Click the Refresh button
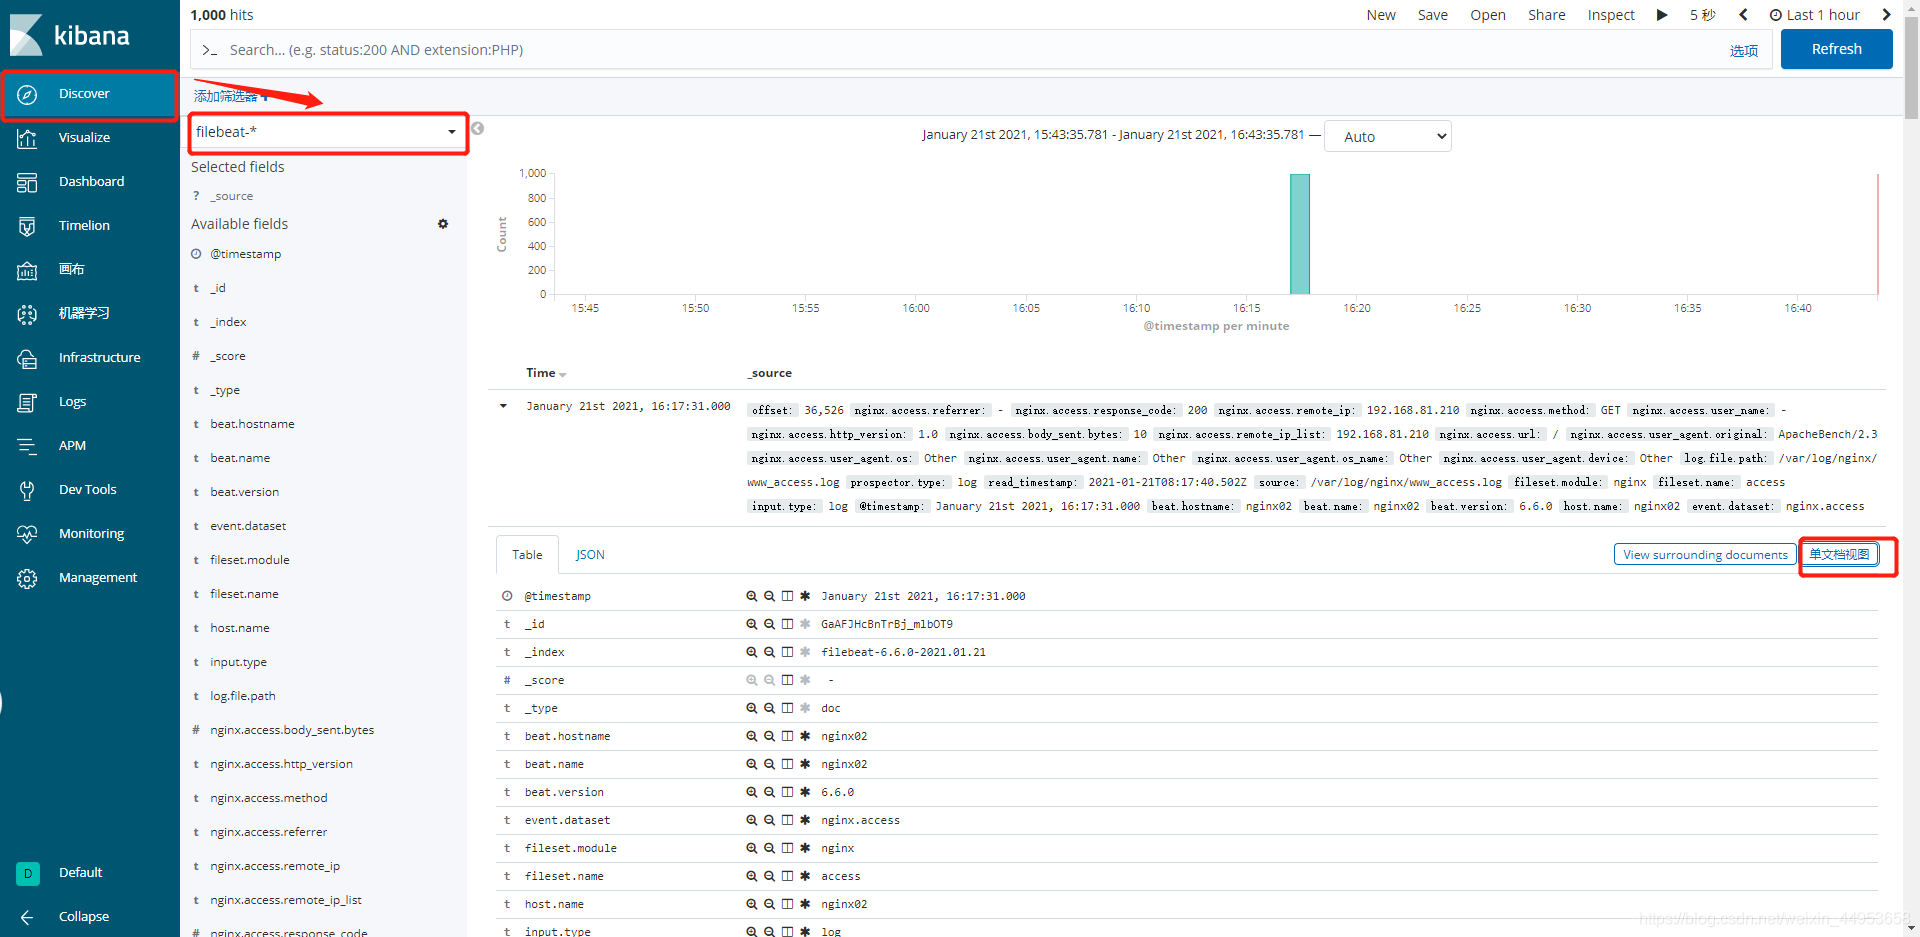Screen dimensions: 1920x937 [1836, 49]
